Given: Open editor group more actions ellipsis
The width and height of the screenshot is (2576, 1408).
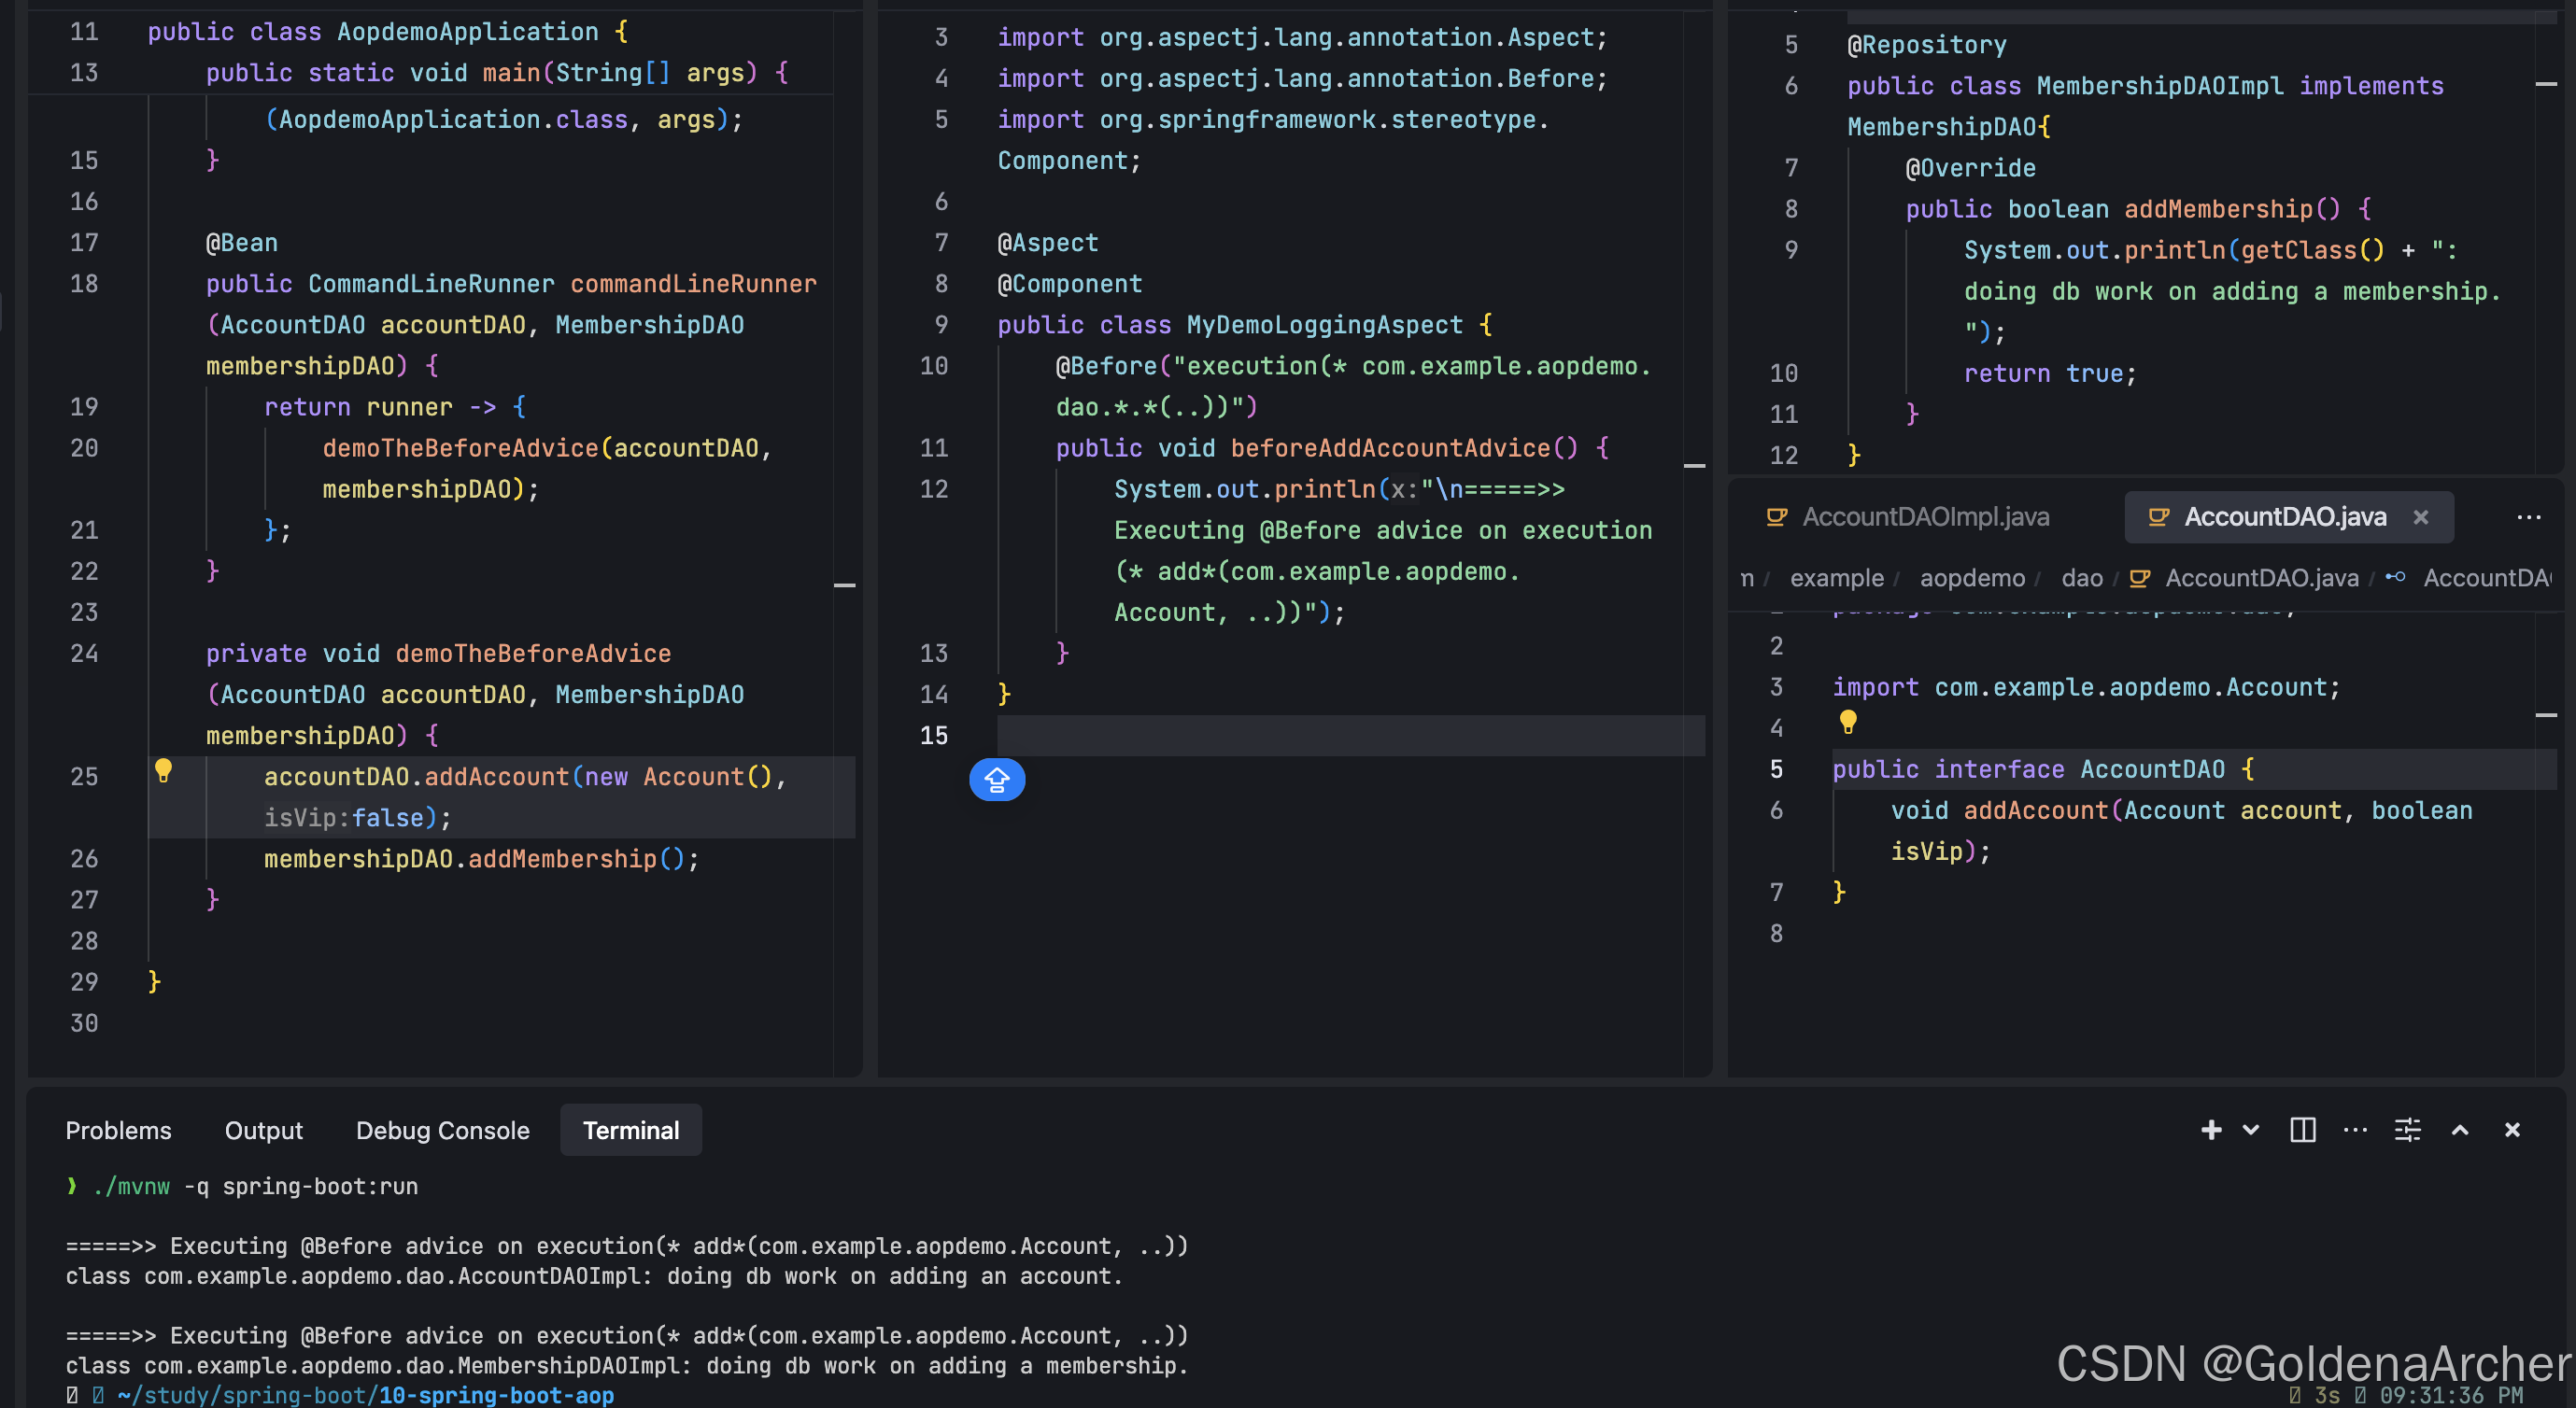Looking at the screenshot, I should tap(2528, 517).
